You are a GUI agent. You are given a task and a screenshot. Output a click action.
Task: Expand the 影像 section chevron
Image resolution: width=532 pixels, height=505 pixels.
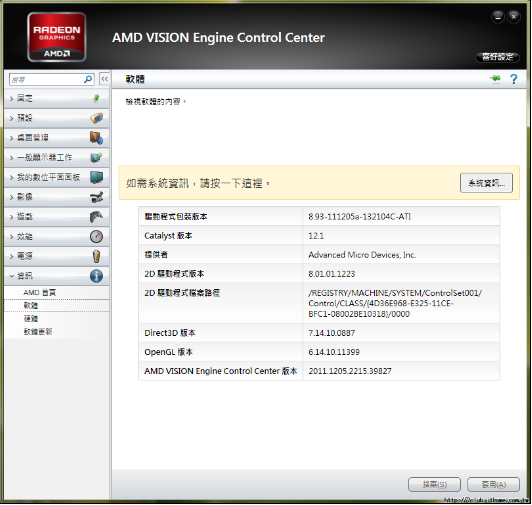[x=12, y=197]
